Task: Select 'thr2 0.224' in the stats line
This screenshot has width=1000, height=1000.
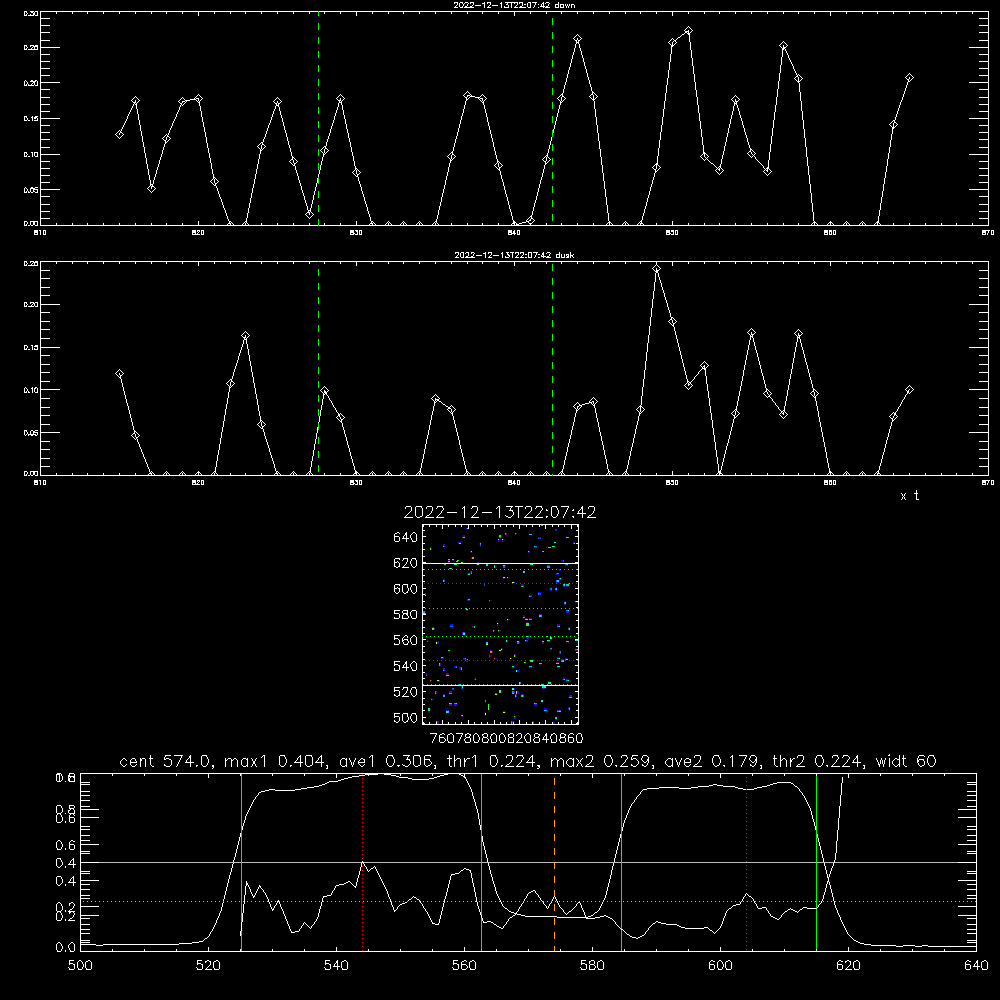Action: (x=818, y=761)
